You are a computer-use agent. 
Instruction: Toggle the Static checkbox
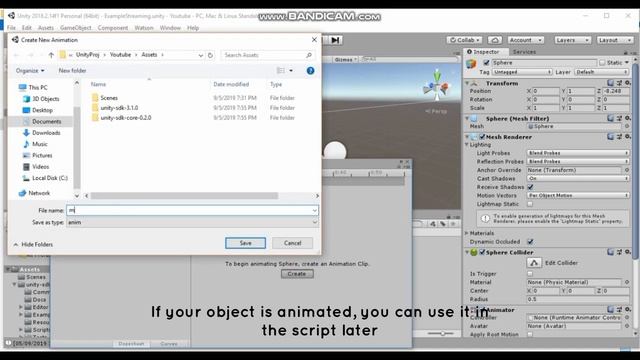[x=602, y=63]
